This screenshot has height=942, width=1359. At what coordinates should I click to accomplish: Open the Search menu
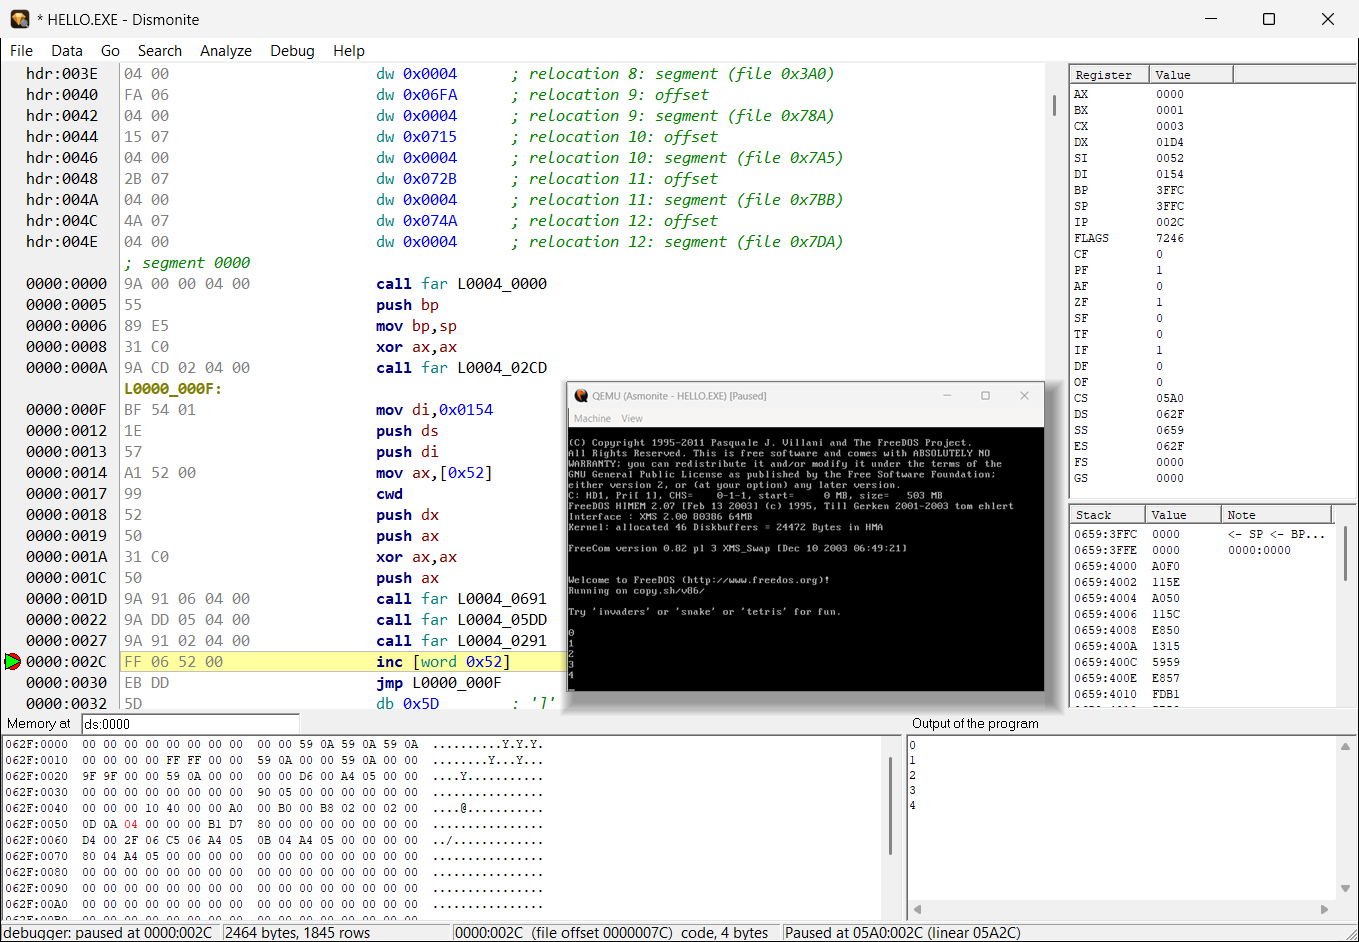[x=160, y=51]
